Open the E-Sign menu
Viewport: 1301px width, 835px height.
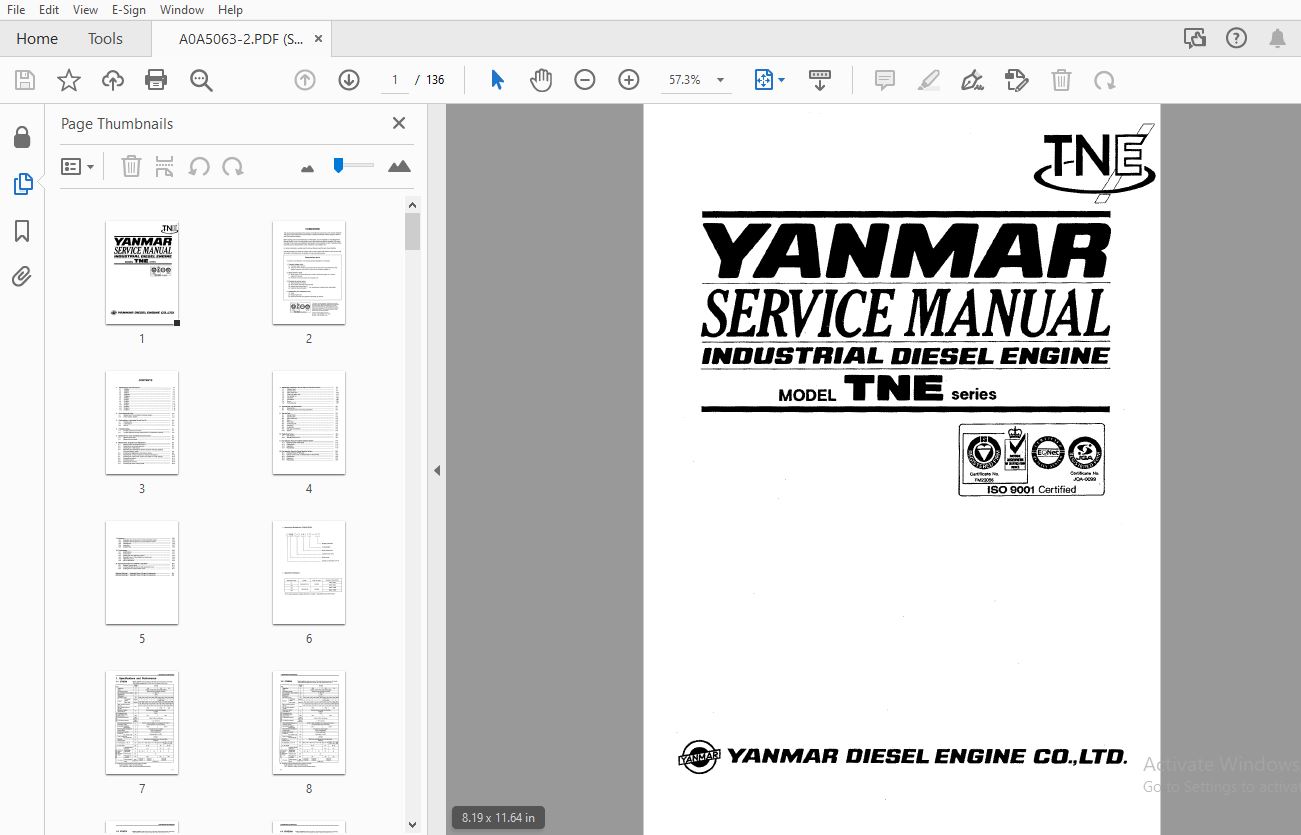click(129, 10)
